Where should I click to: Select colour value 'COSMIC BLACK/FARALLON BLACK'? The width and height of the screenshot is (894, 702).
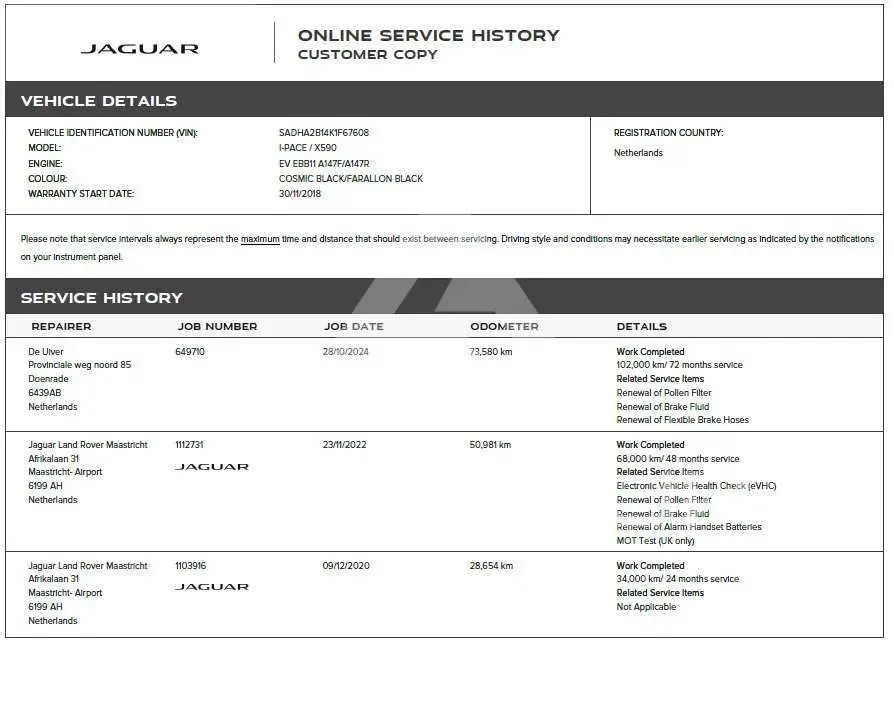tap(351, 178)
